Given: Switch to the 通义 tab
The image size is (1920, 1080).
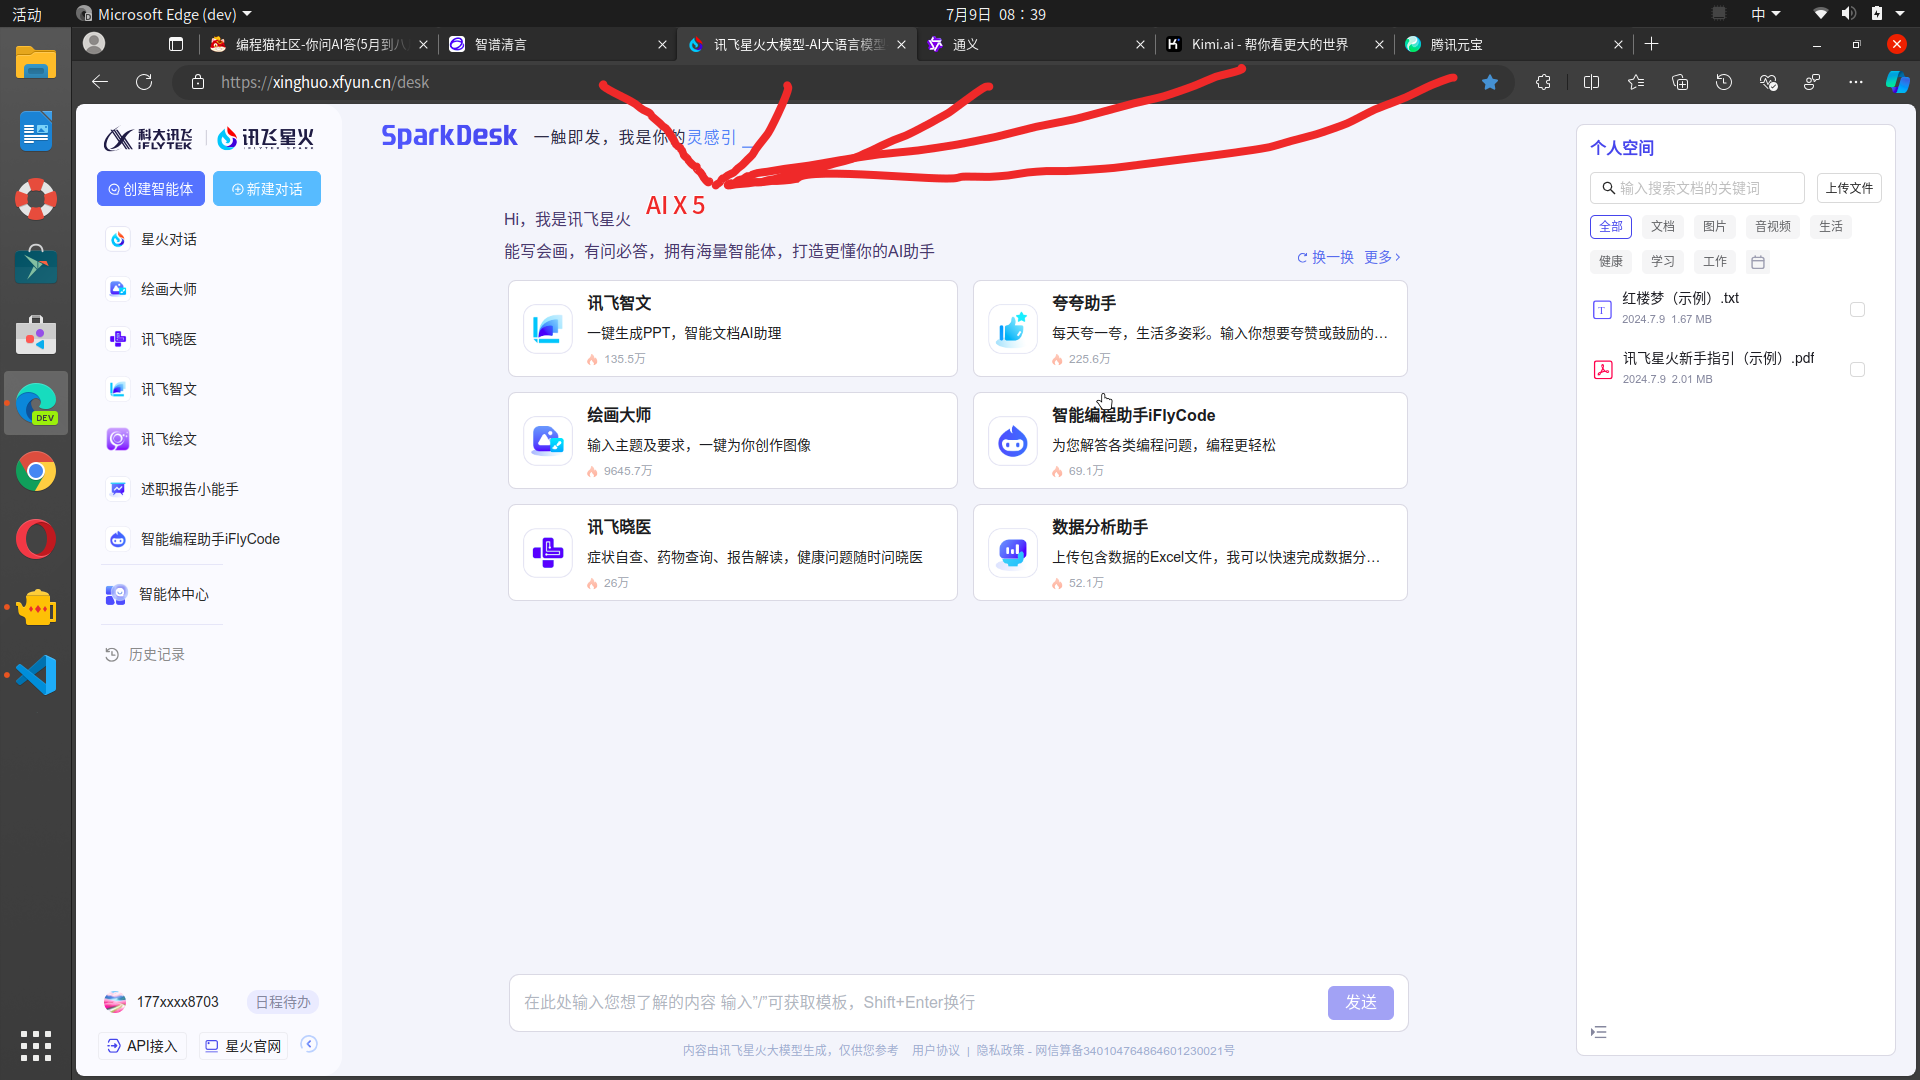Looking at the screenshot, I should coord(1036,44).
